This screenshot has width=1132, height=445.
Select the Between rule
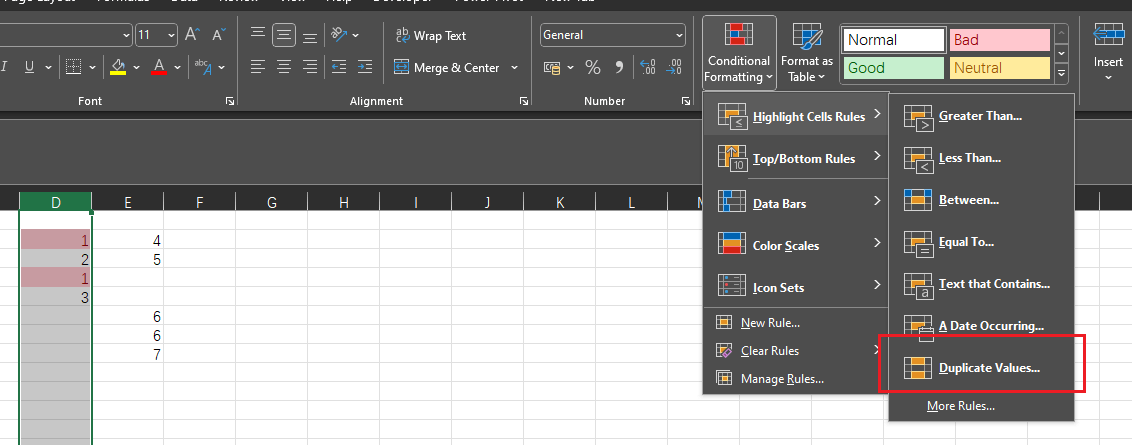[982, 199]
